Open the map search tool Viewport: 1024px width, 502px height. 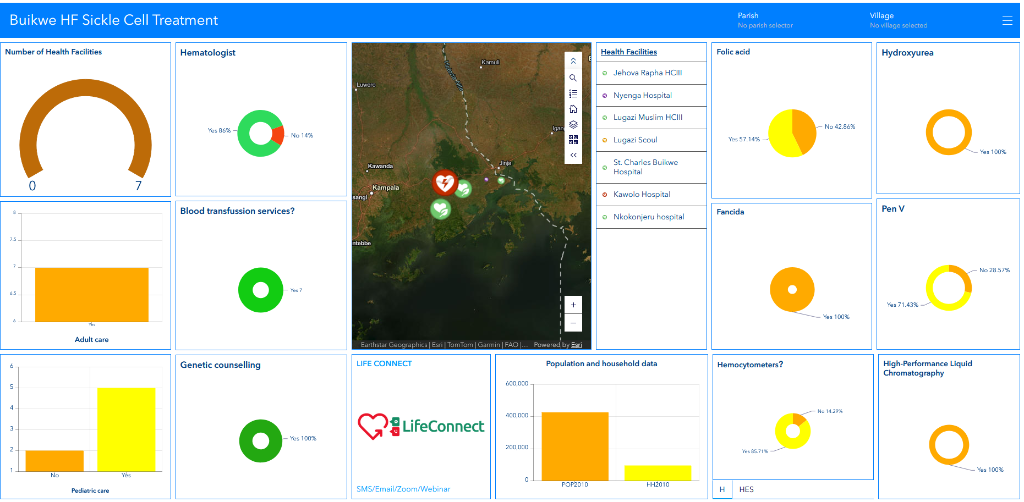(x=573, y=77)
